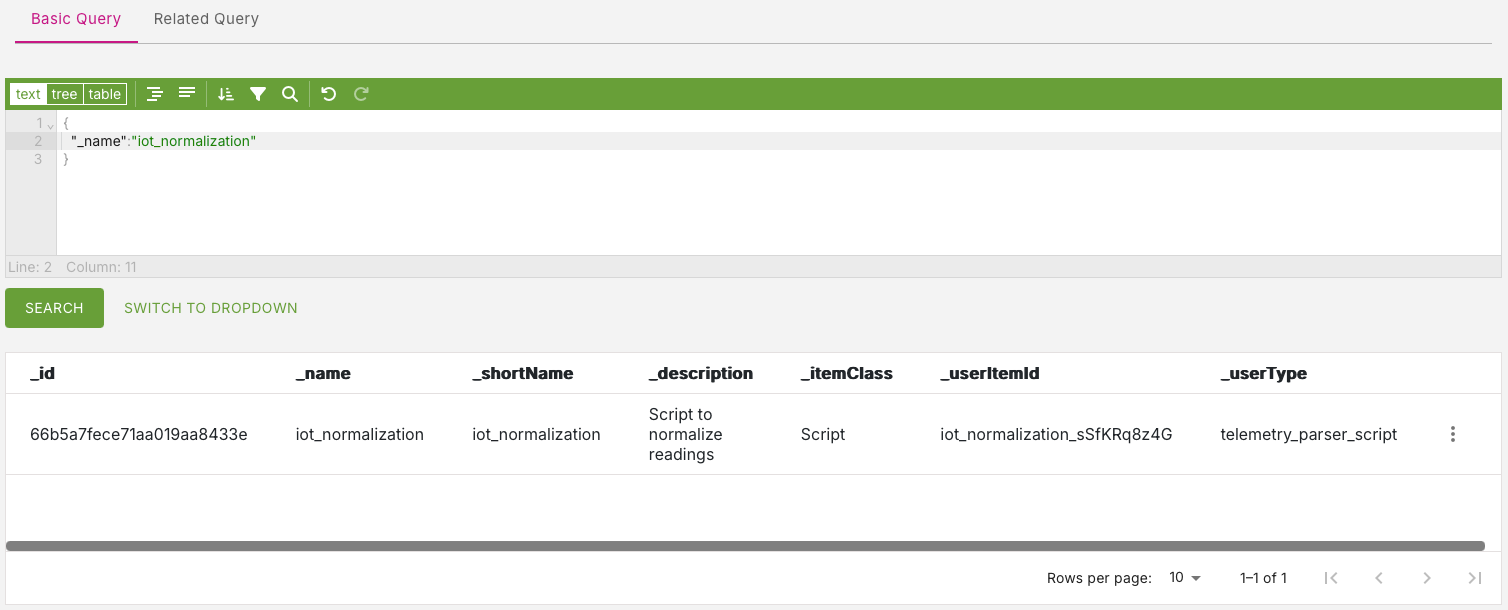The image size is (1508, 610).
Task: Format the JSON with the indent icon
Action: point(155,94)
